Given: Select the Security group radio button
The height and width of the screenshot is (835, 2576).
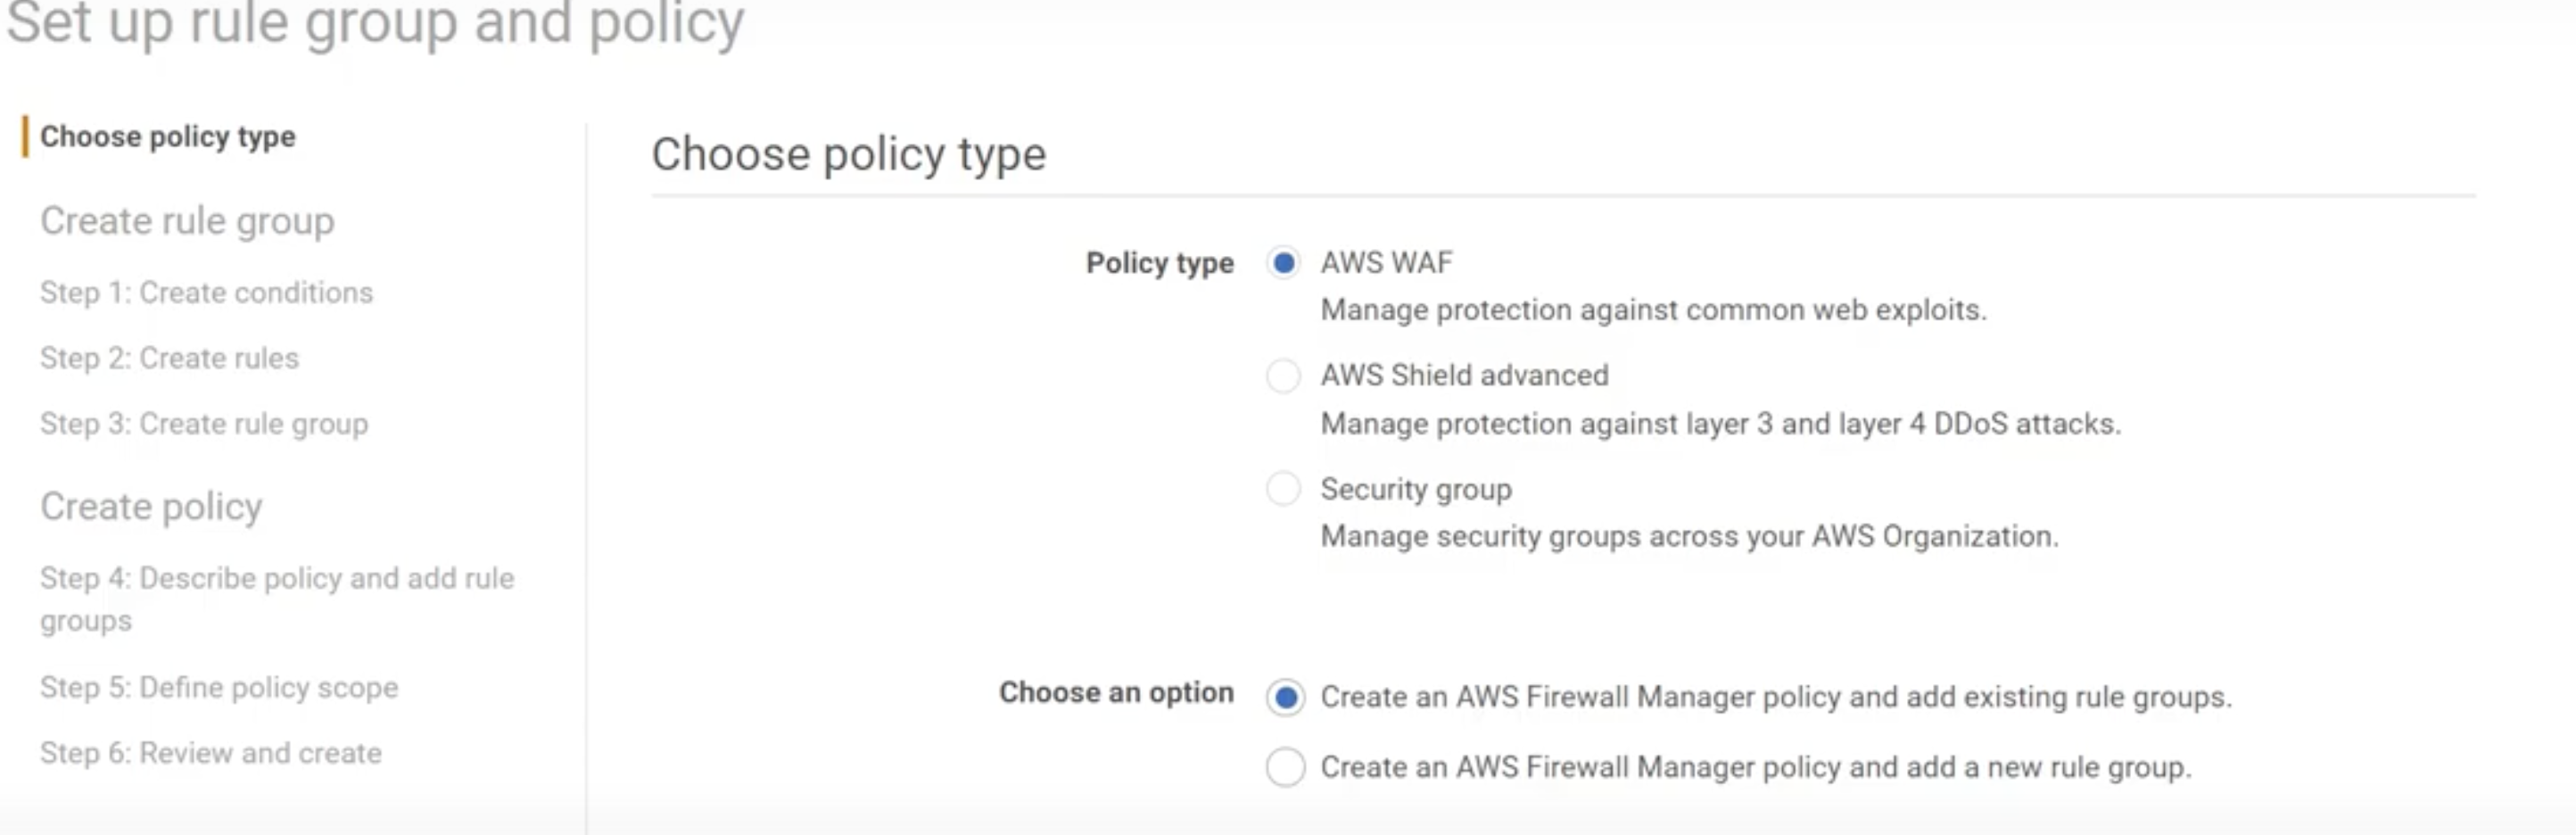Looking at the screenshot, I should click(x=1284, y=489).
